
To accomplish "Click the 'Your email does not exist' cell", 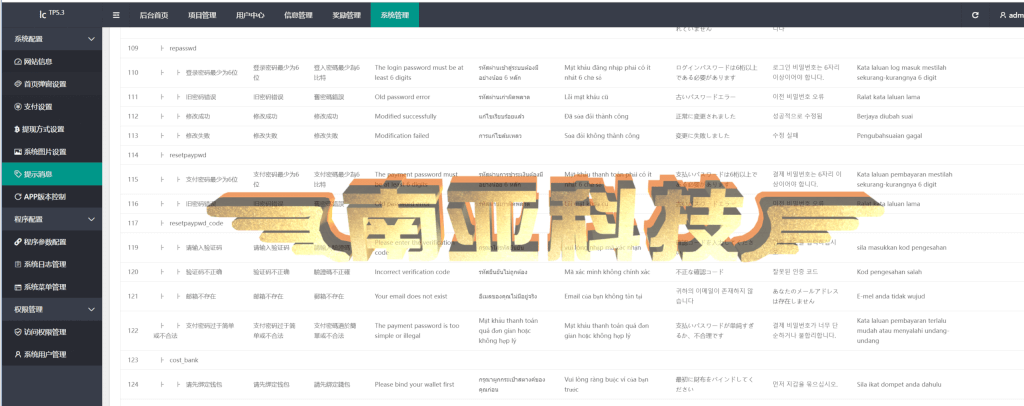I will pos(411,296).
